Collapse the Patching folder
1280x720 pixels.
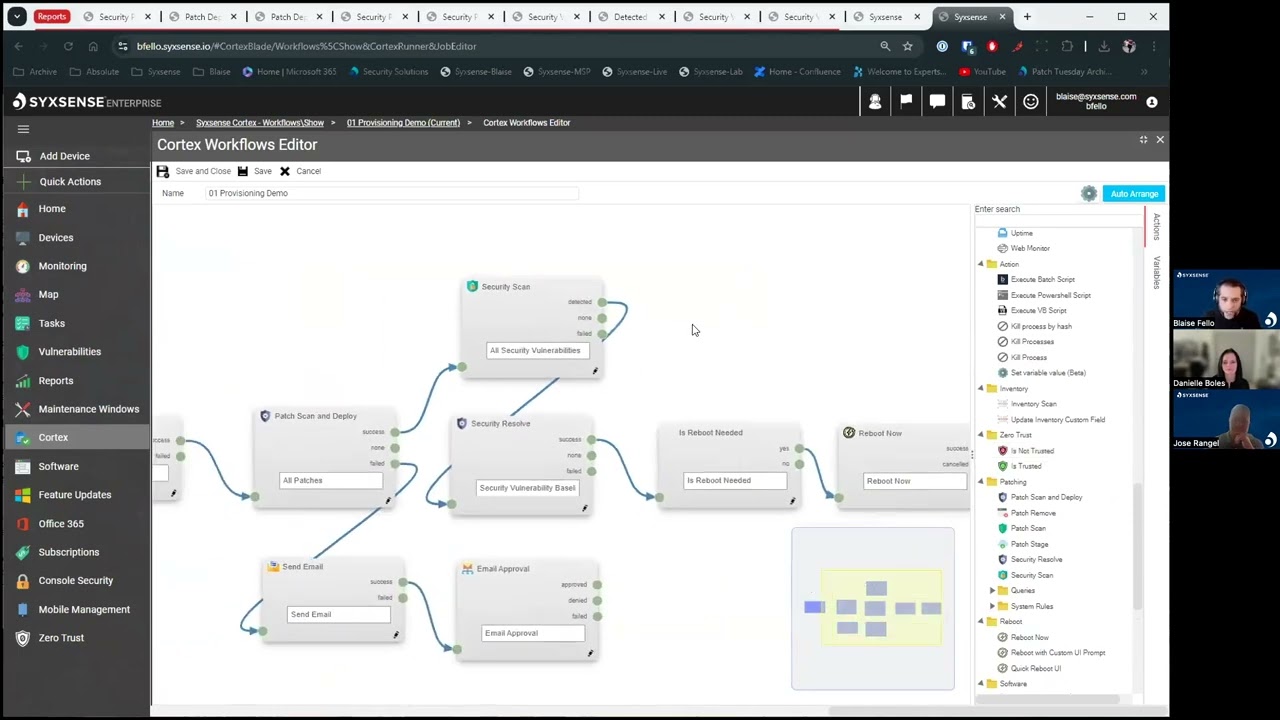tap(981, 482)
